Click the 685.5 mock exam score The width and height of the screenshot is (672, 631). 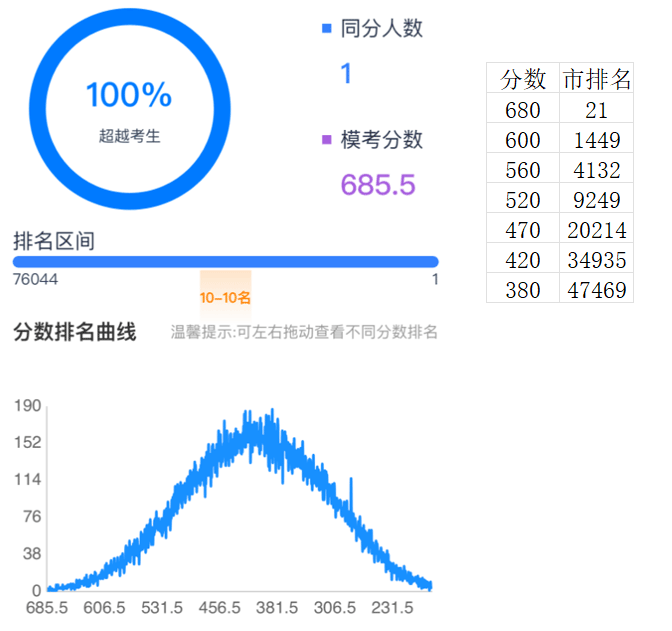[x=377, y=185]
